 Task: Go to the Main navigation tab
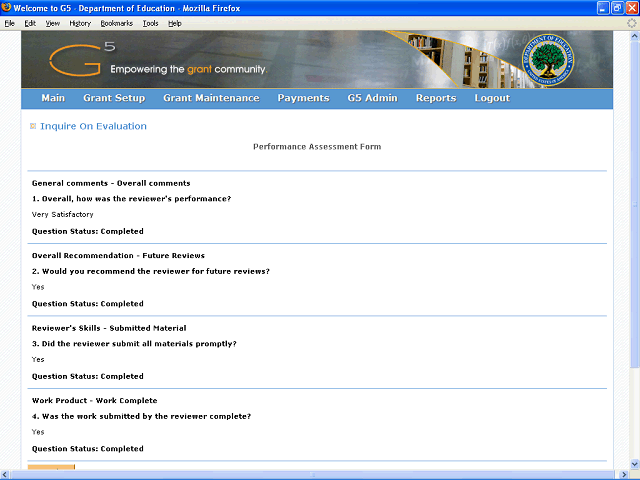(x=53, y=98)
